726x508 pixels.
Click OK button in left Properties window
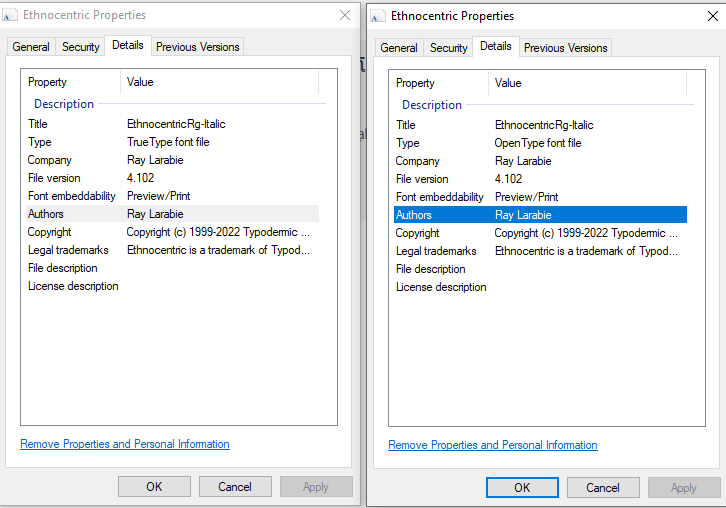point(154,487)
